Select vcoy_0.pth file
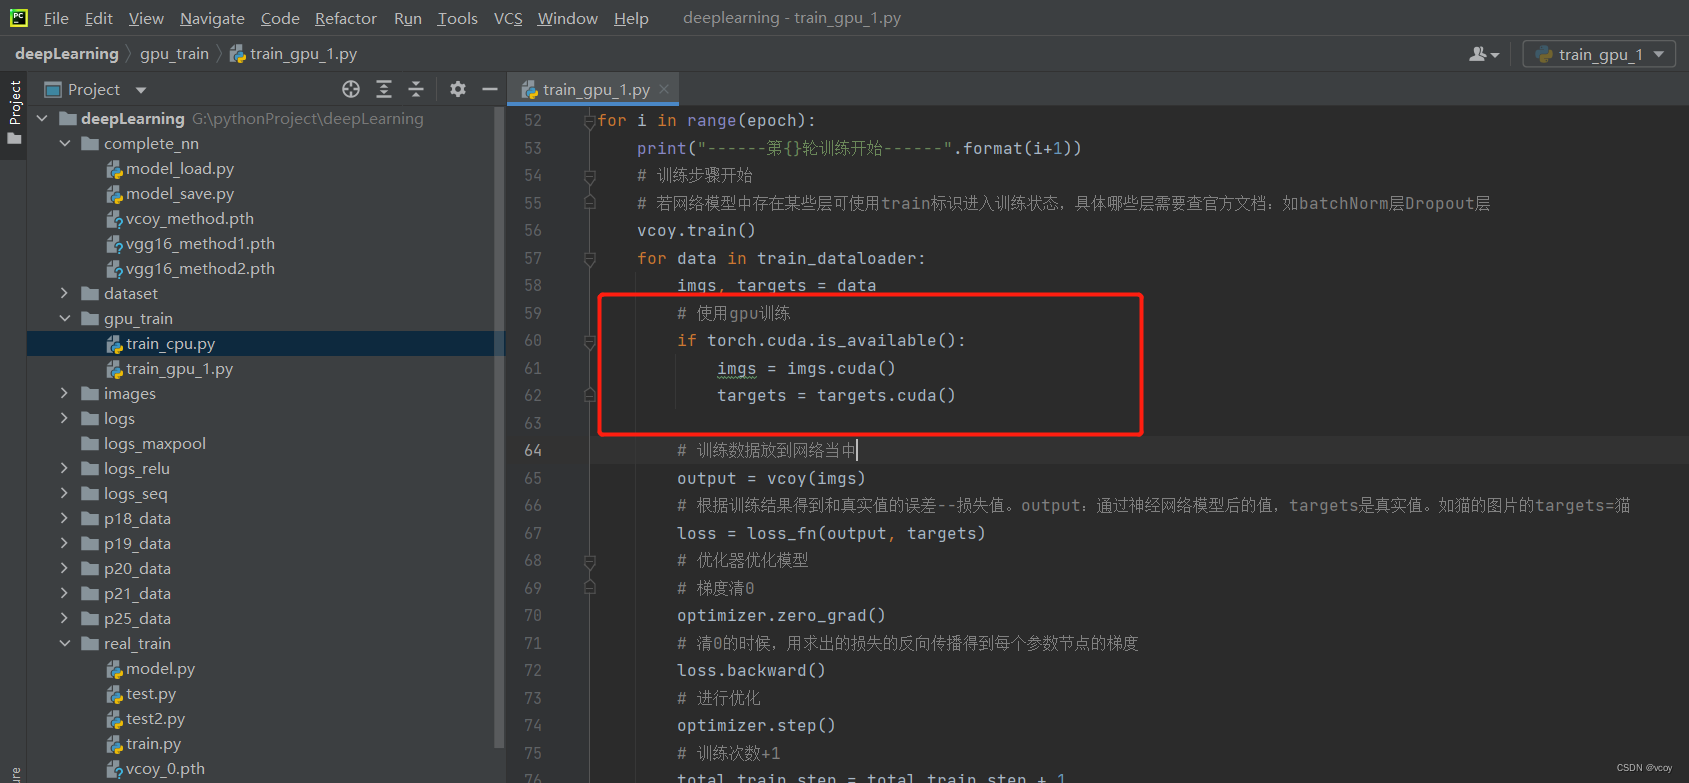The image size is (1689, 783). [165, 768]
